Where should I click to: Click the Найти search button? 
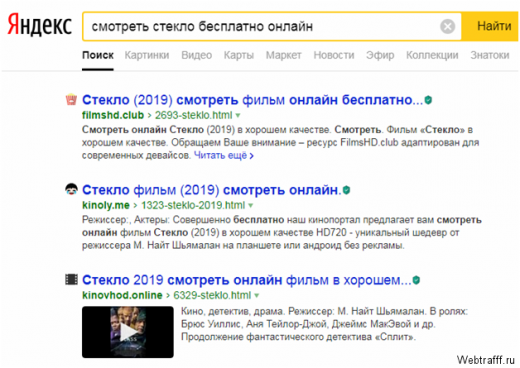pos(491,26)
